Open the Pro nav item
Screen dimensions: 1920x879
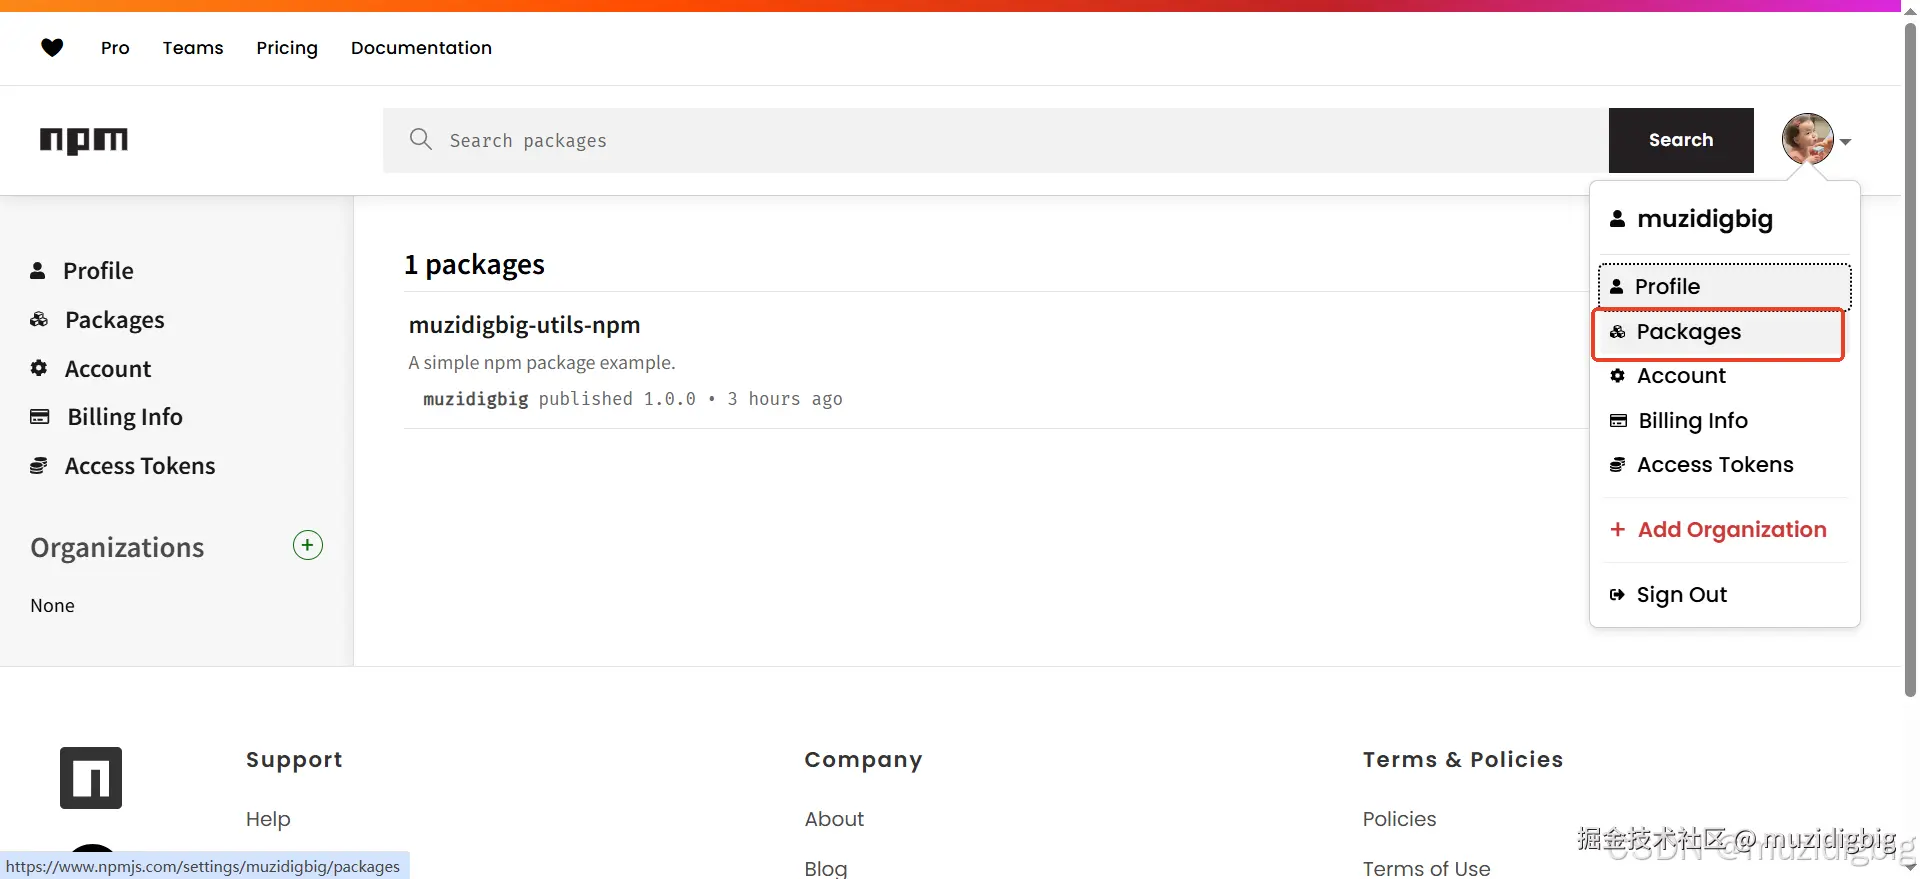coord(115,47)
